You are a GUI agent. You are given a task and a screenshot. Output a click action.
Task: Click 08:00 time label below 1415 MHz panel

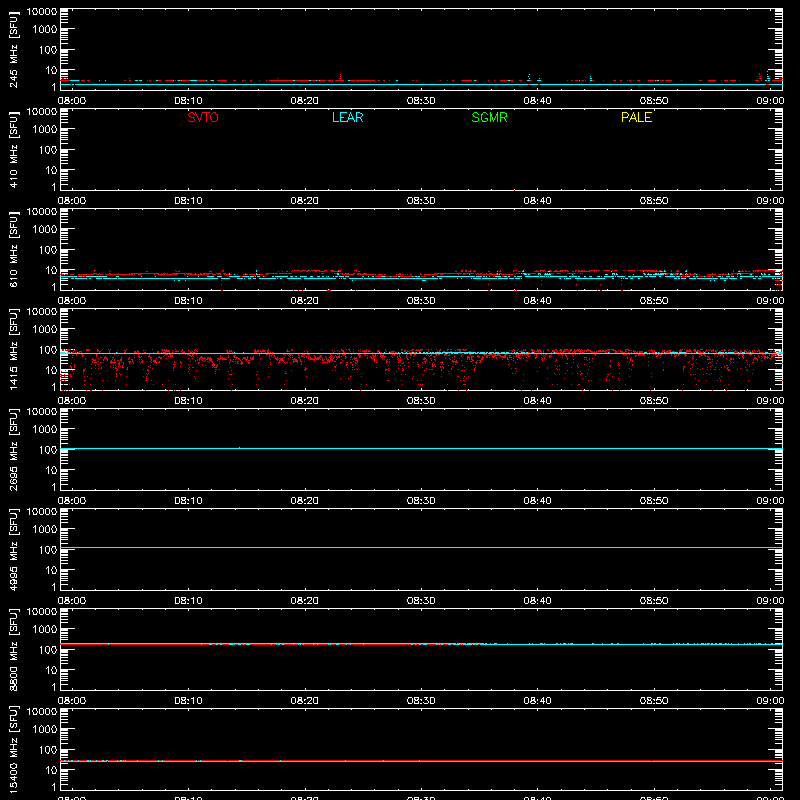72,401
